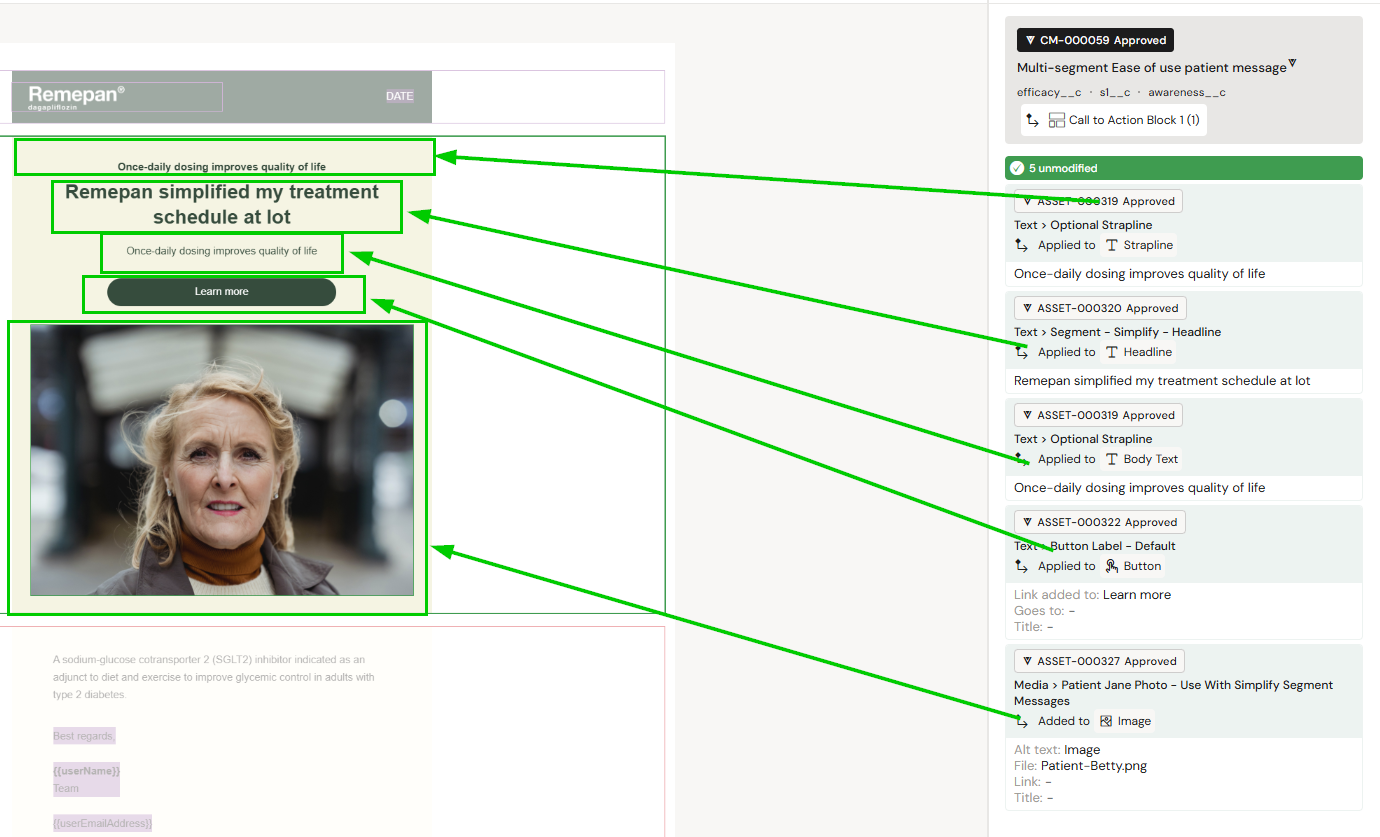Image resolution: width=1380 pixels, height=837 pixels.
Task: Click the picture icon next to Image target
Action: point(1106,721)
